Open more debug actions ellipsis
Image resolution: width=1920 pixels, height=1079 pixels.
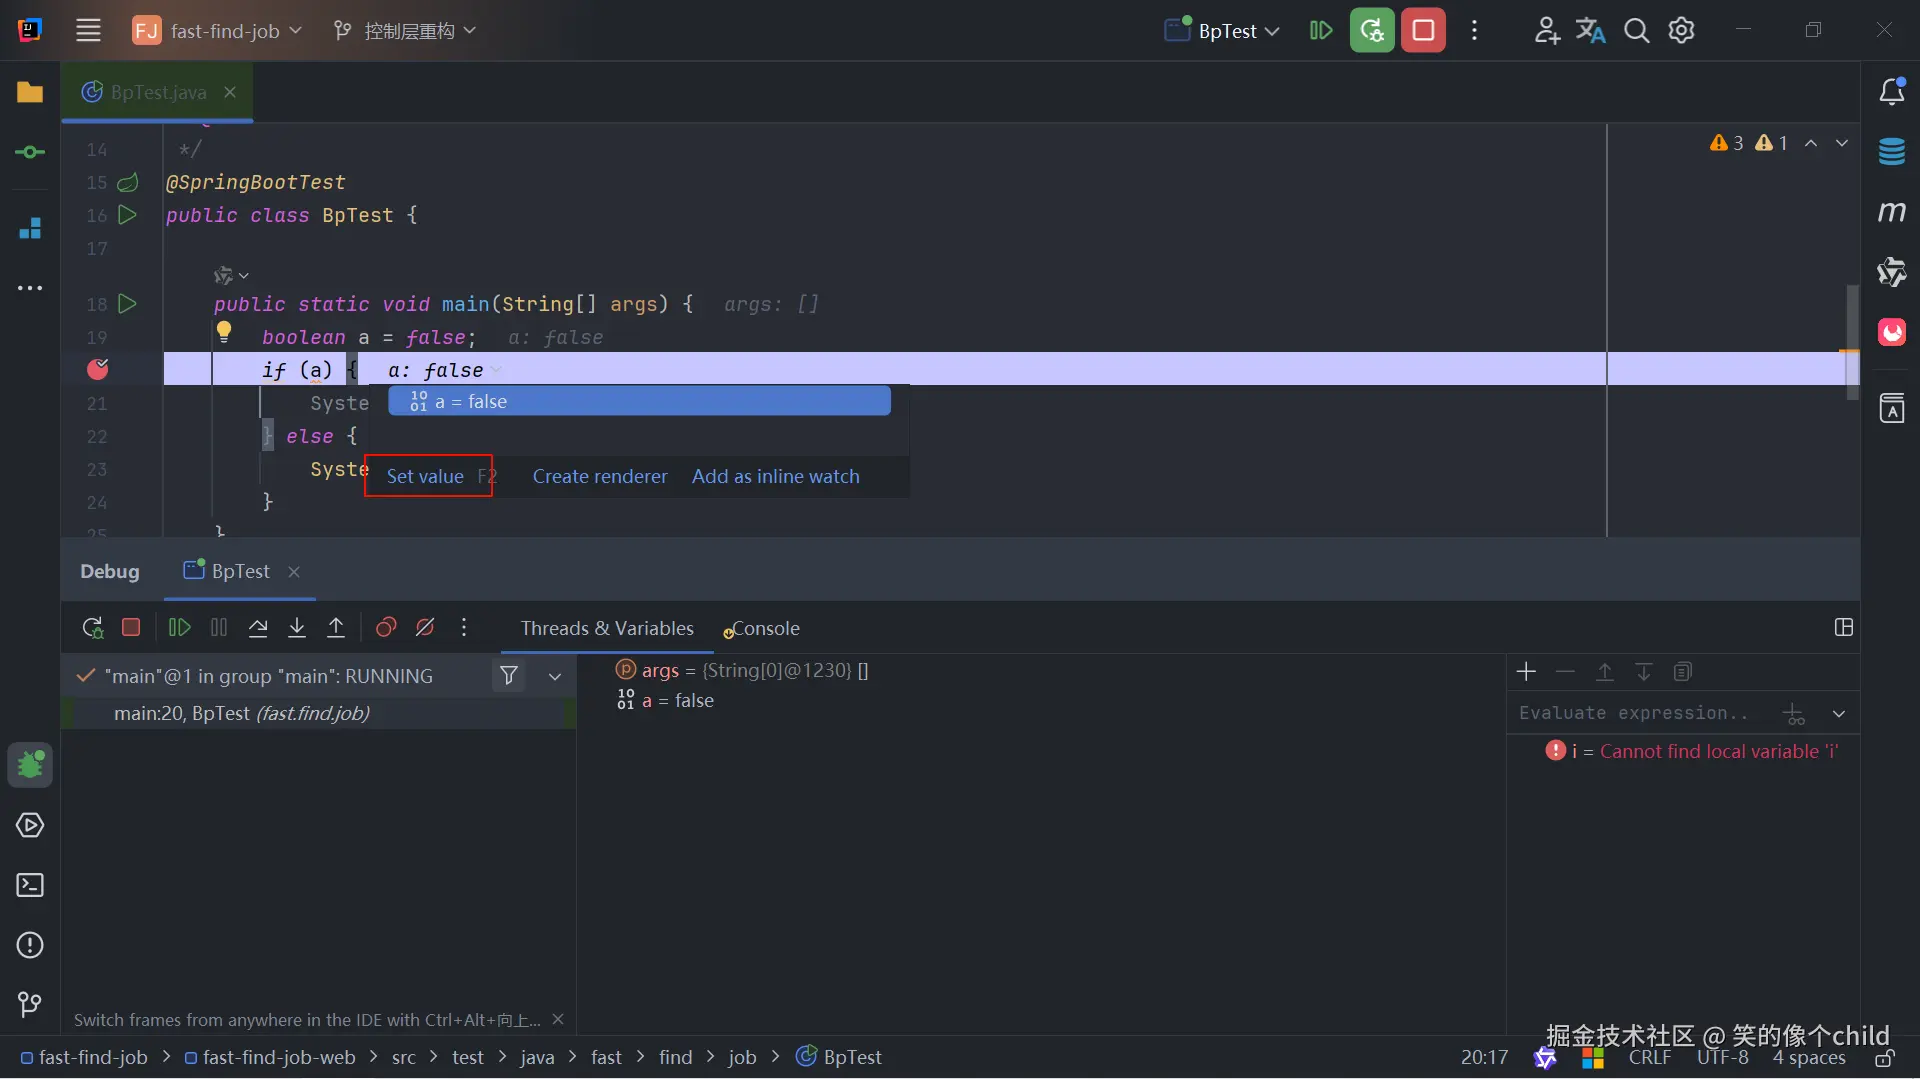point(464,628)
